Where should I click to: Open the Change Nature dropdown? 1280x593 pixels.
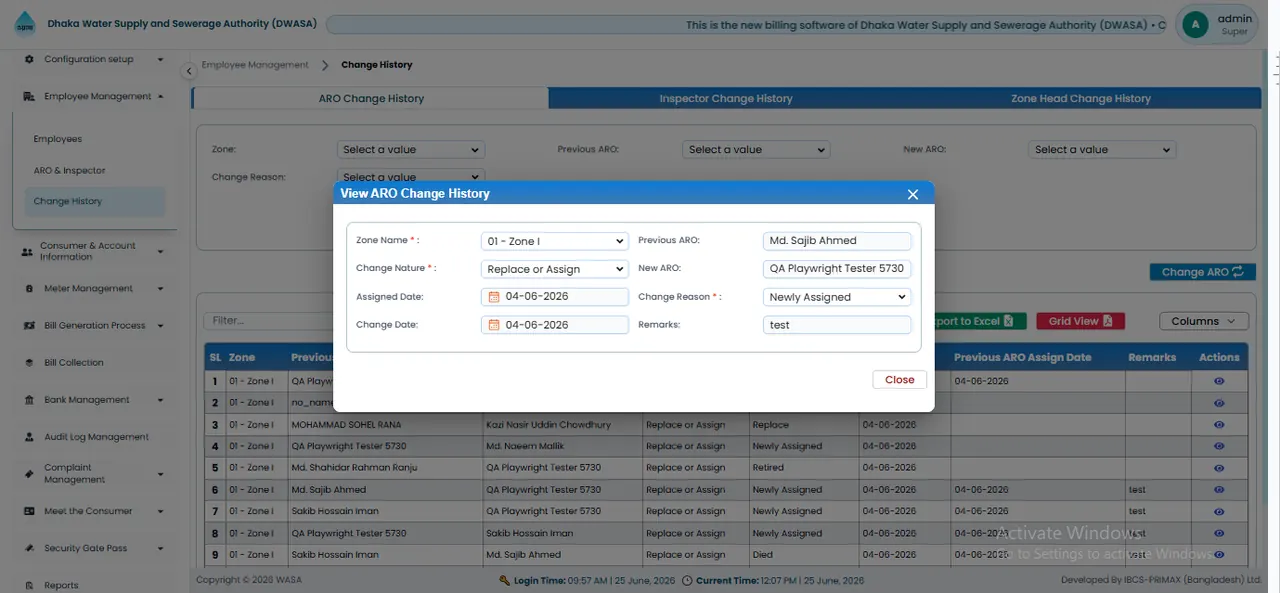coord(554,269)
